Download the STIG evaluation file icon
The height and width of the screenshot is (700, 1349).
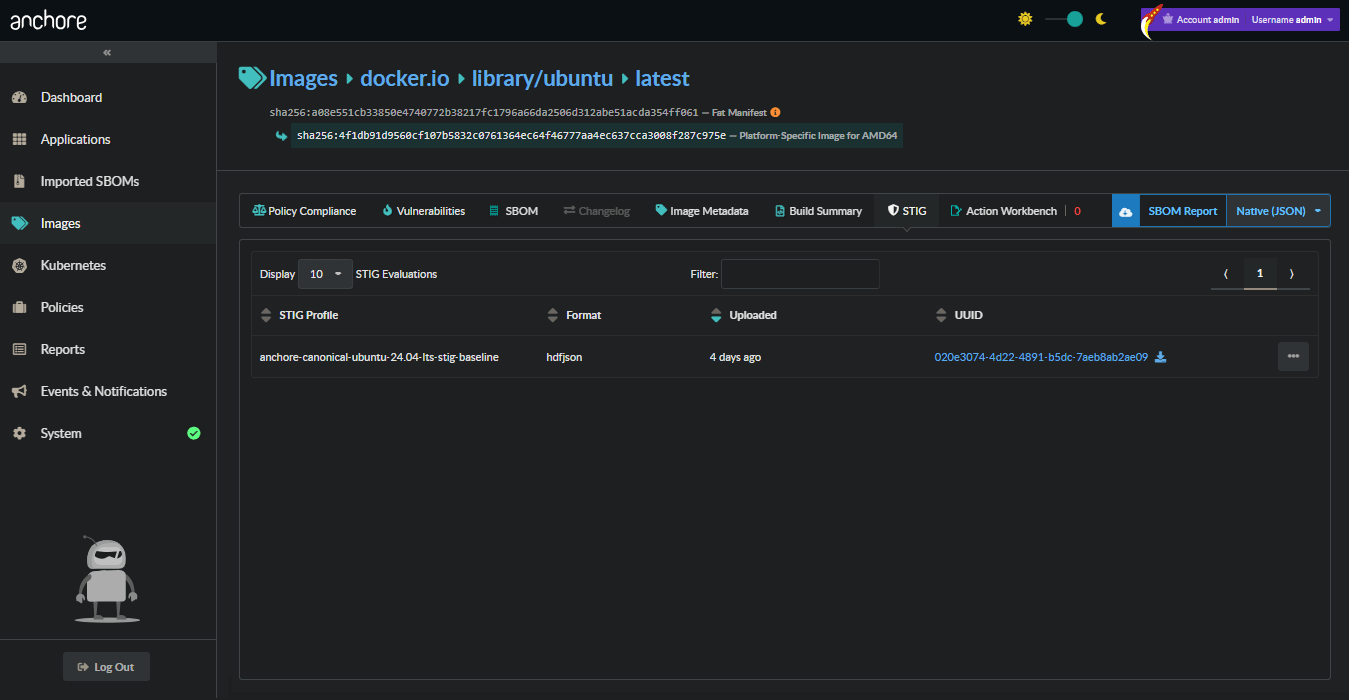pos(1160,357)
